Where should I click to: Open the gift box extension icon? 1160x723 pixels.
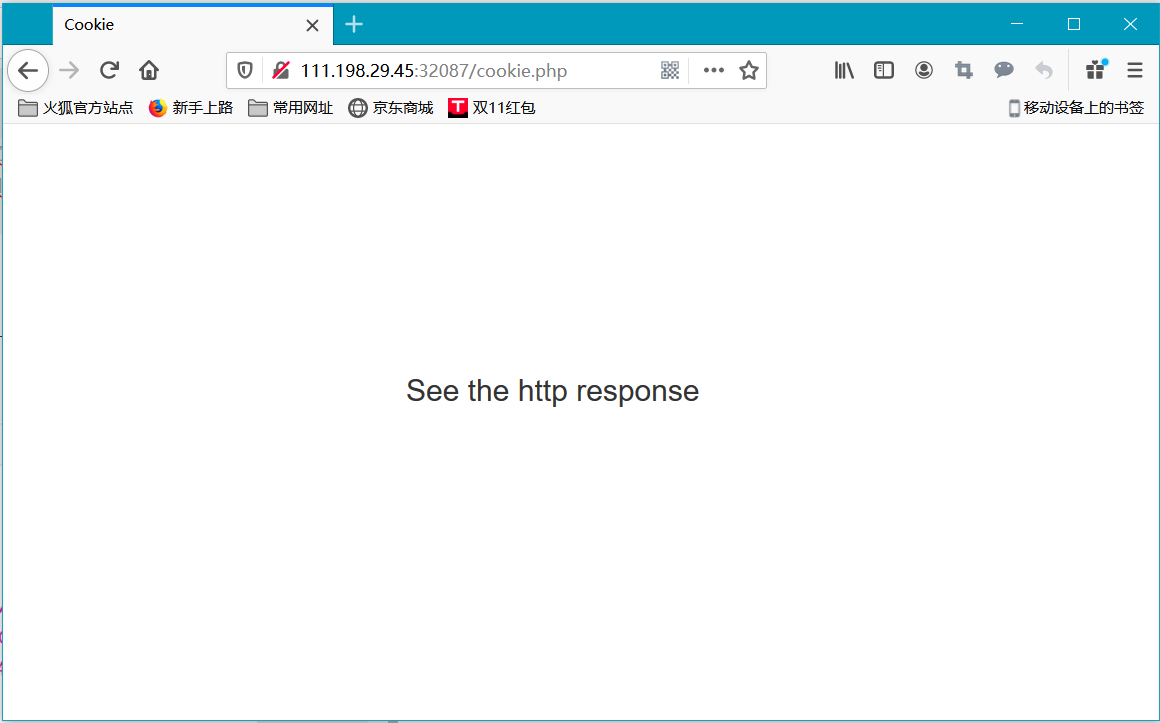[x=1096, y=70]
